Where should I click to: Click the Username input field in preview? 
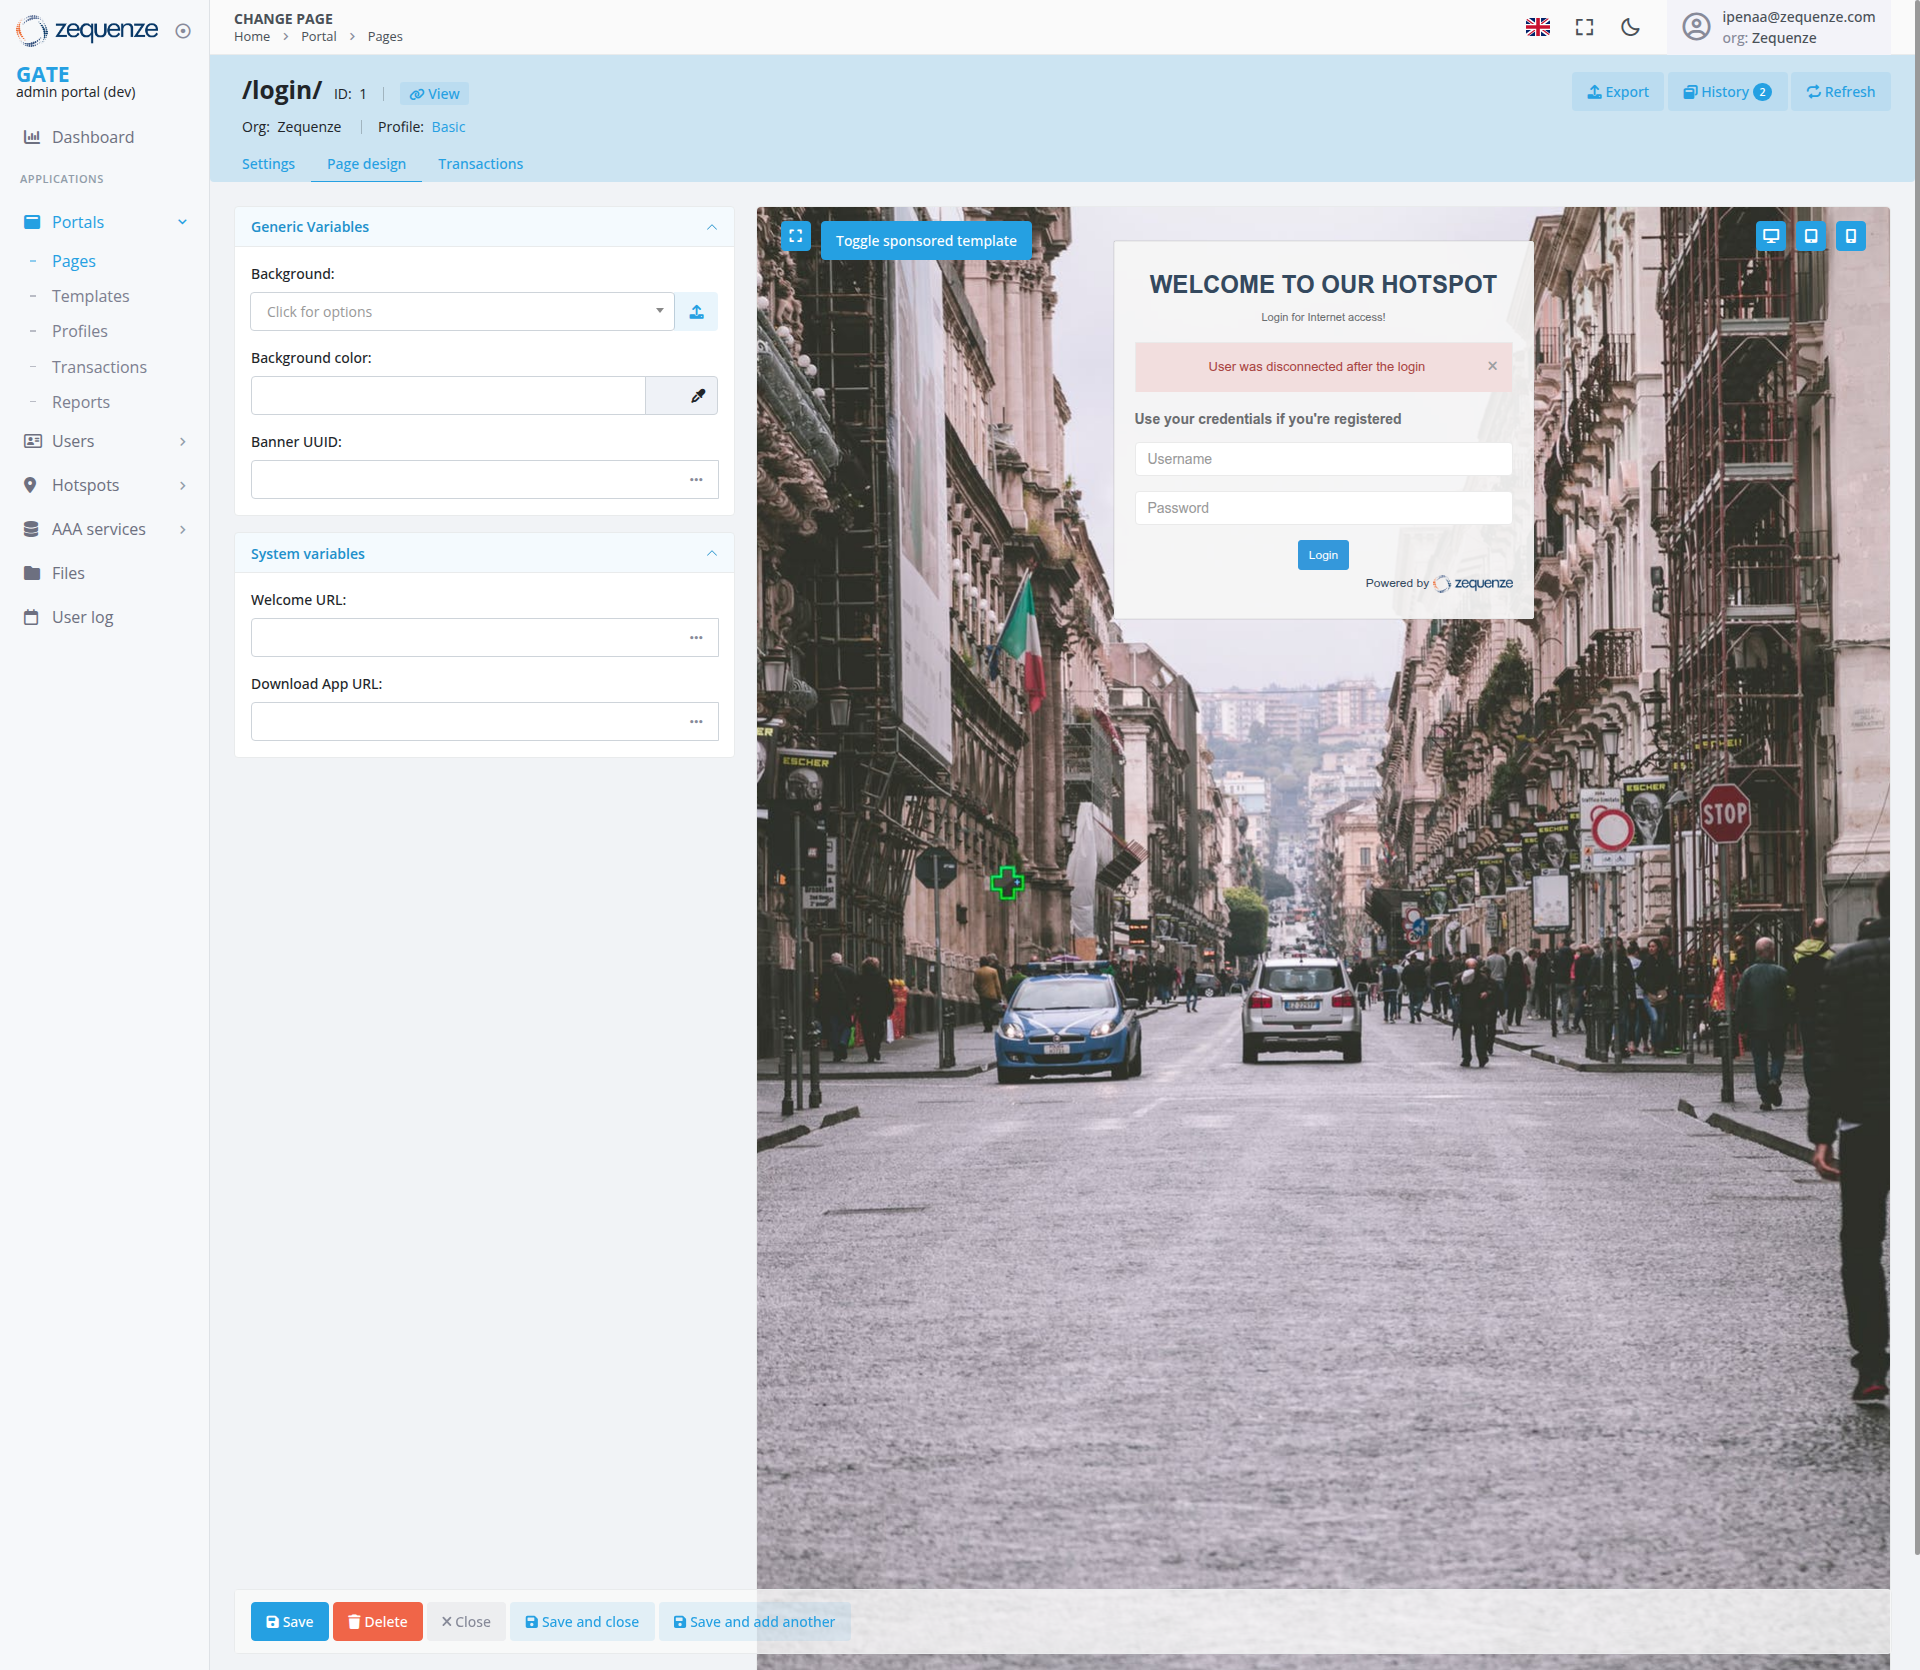click(x=1322, y=458)
